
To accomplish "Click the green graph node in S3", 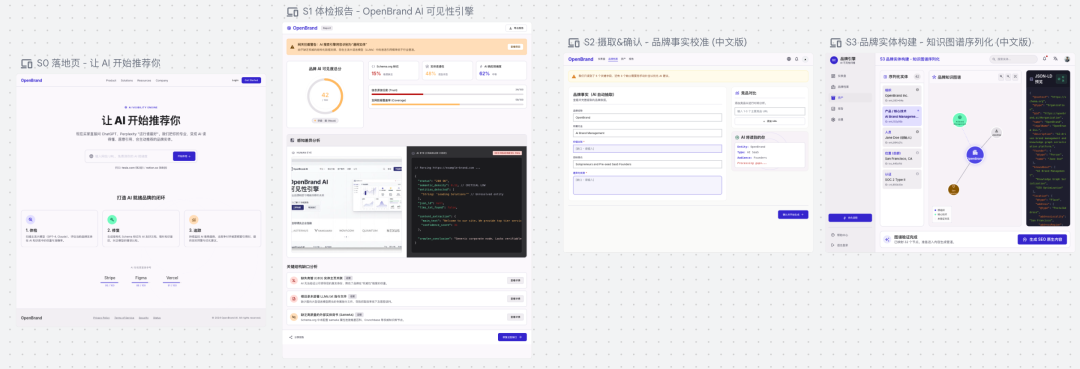I will click(x=959, y=120).
